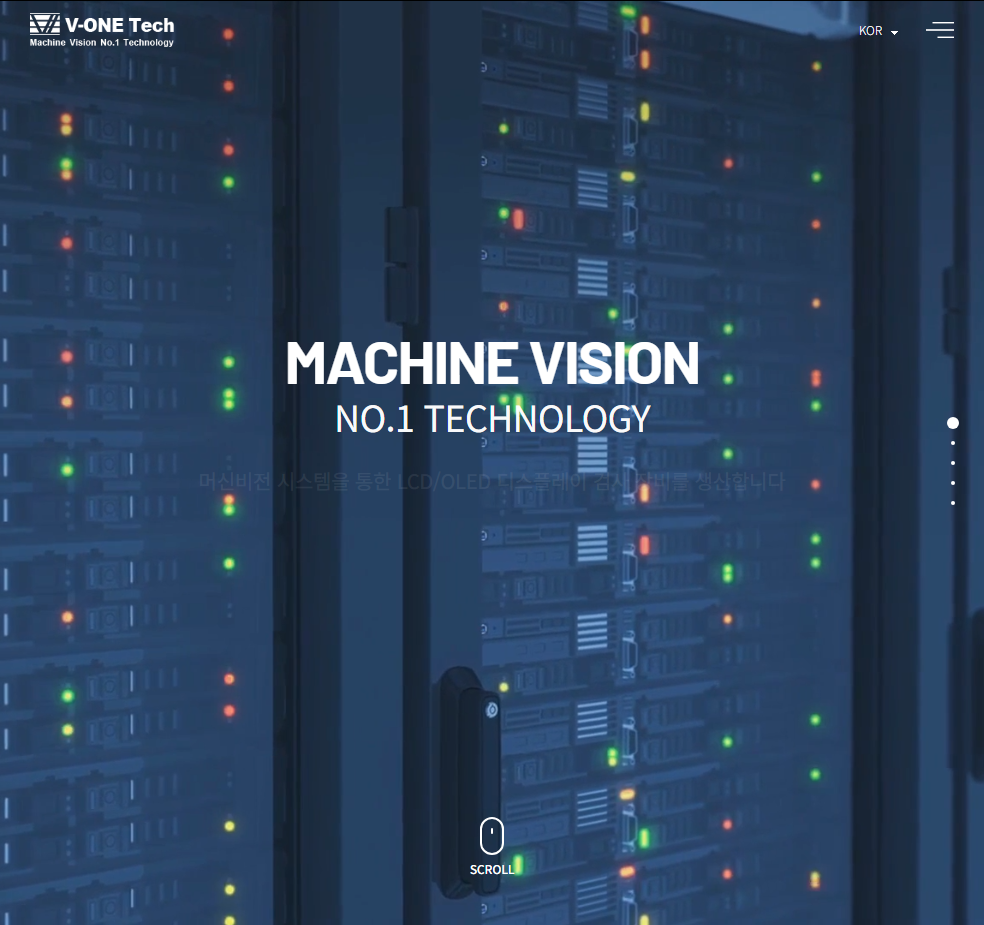Select the first (active) section dot
Viewport: 984px width, 925px height.
953,423
